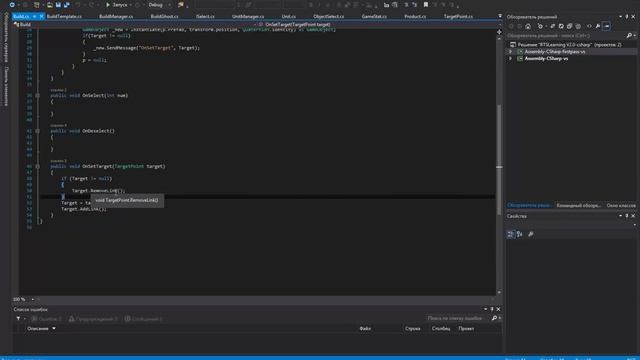The height and width of the screenshot is (360, 640).
Task: Switch to the TargetPoint.cs tab
Action: tap(458, 16)
